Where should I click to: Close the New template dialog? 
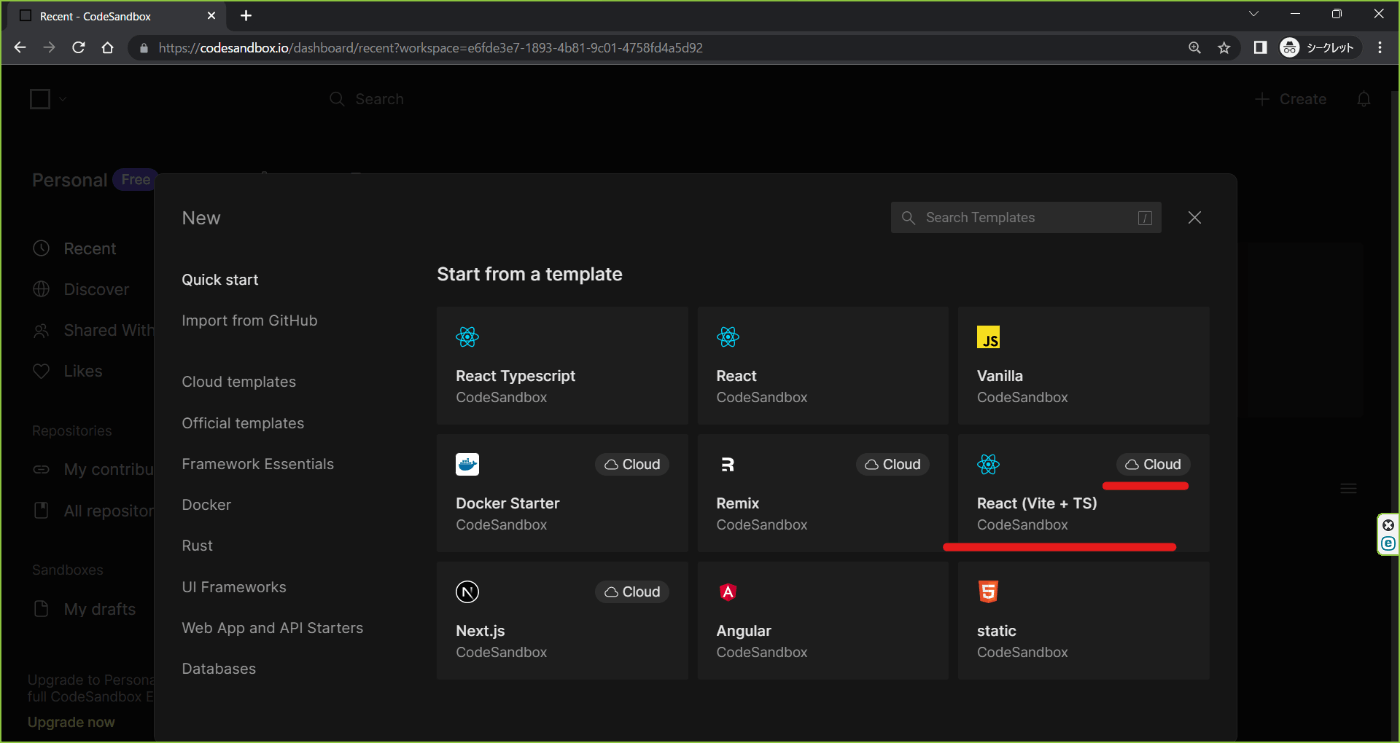click(x=1194, y=218)
